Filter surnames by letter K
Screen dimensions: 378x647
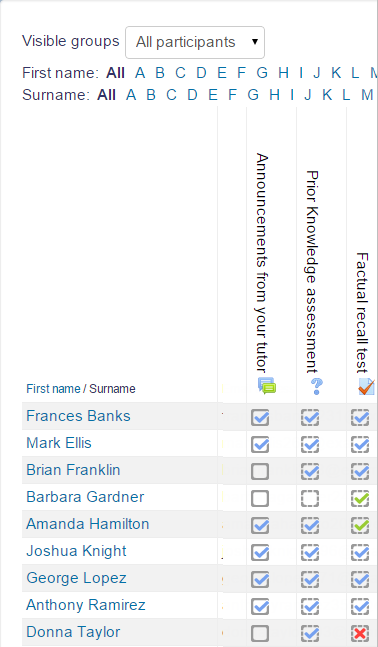pos(327,95)
